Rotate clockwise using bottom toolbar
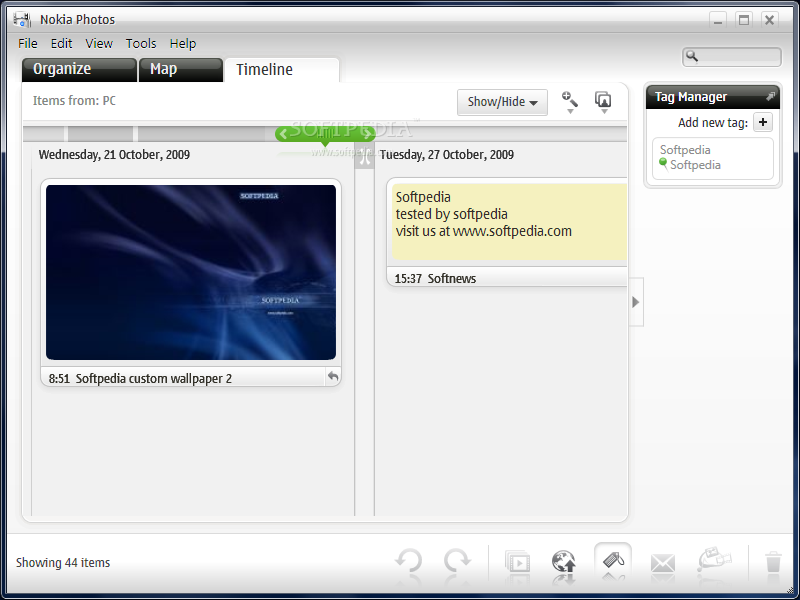800x600 pixels. [x=457, y=561]
